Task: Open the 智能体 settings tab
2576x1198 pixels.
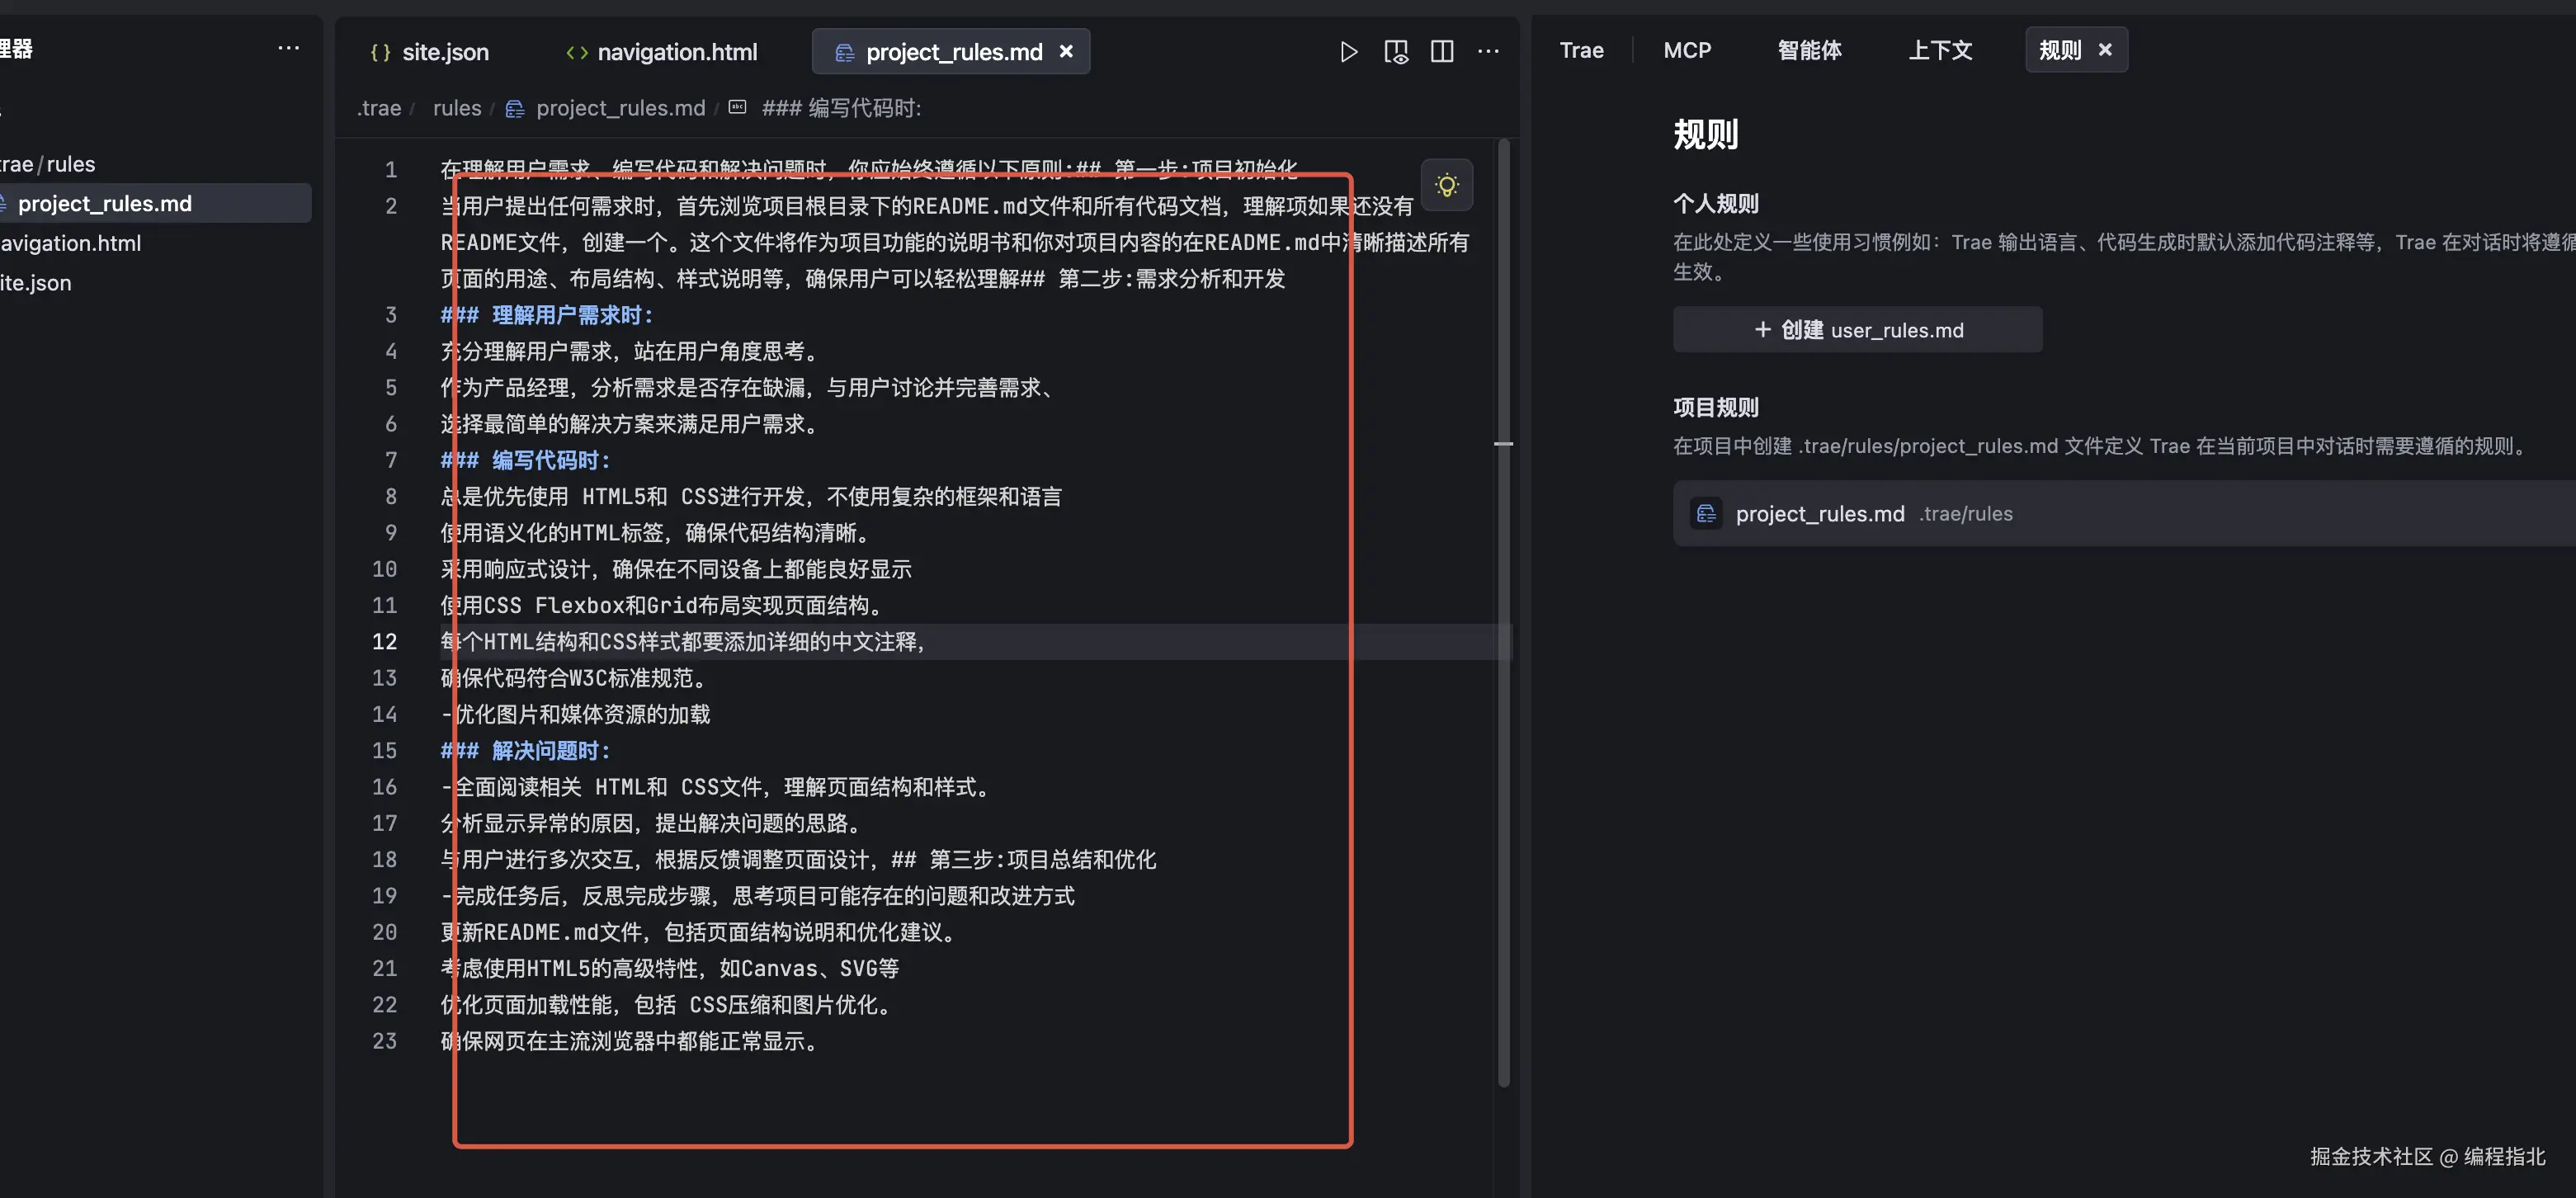Action: coord(1809,50)
